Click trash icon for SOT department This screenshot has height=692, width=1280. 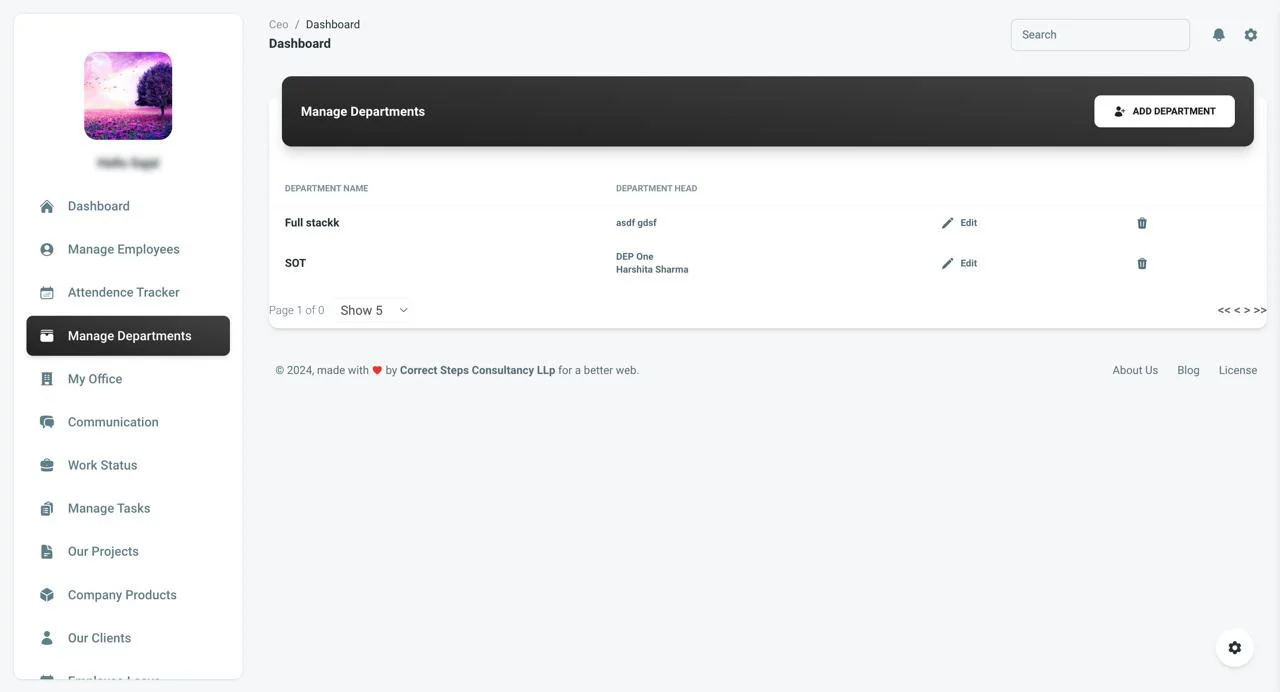(x=1142, y=264)
